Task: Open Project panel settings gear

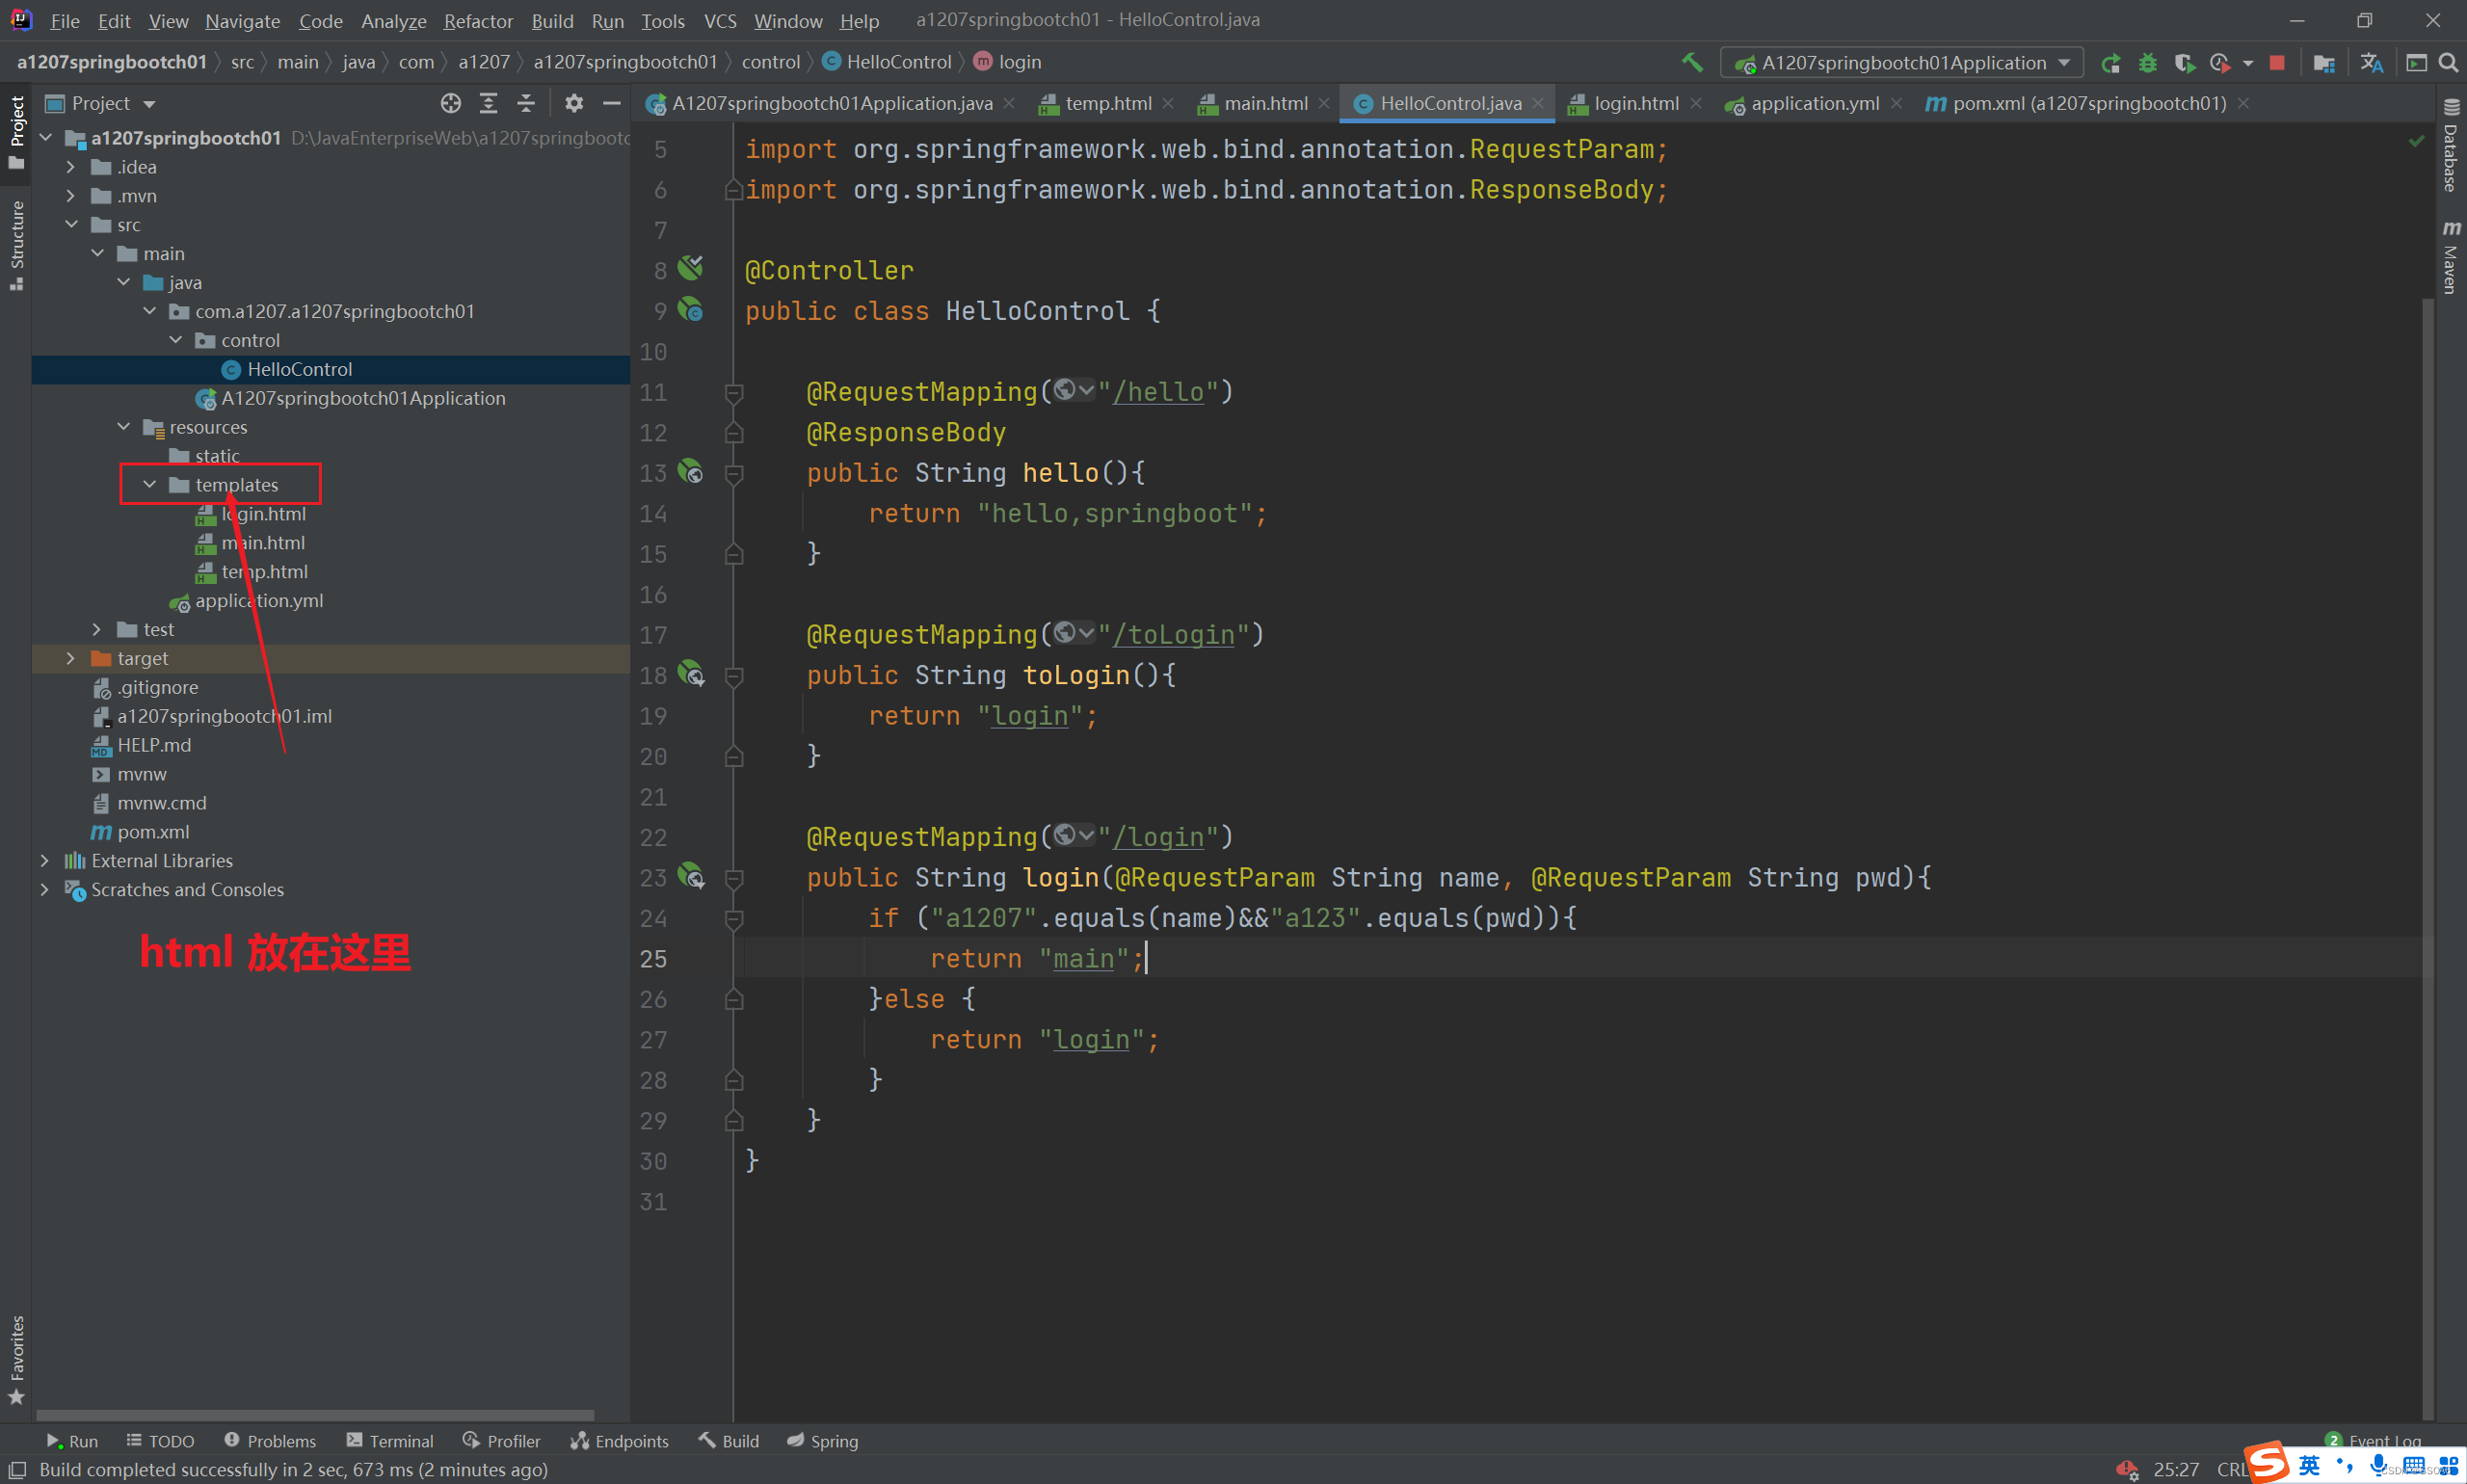Action: click(574, 103)
